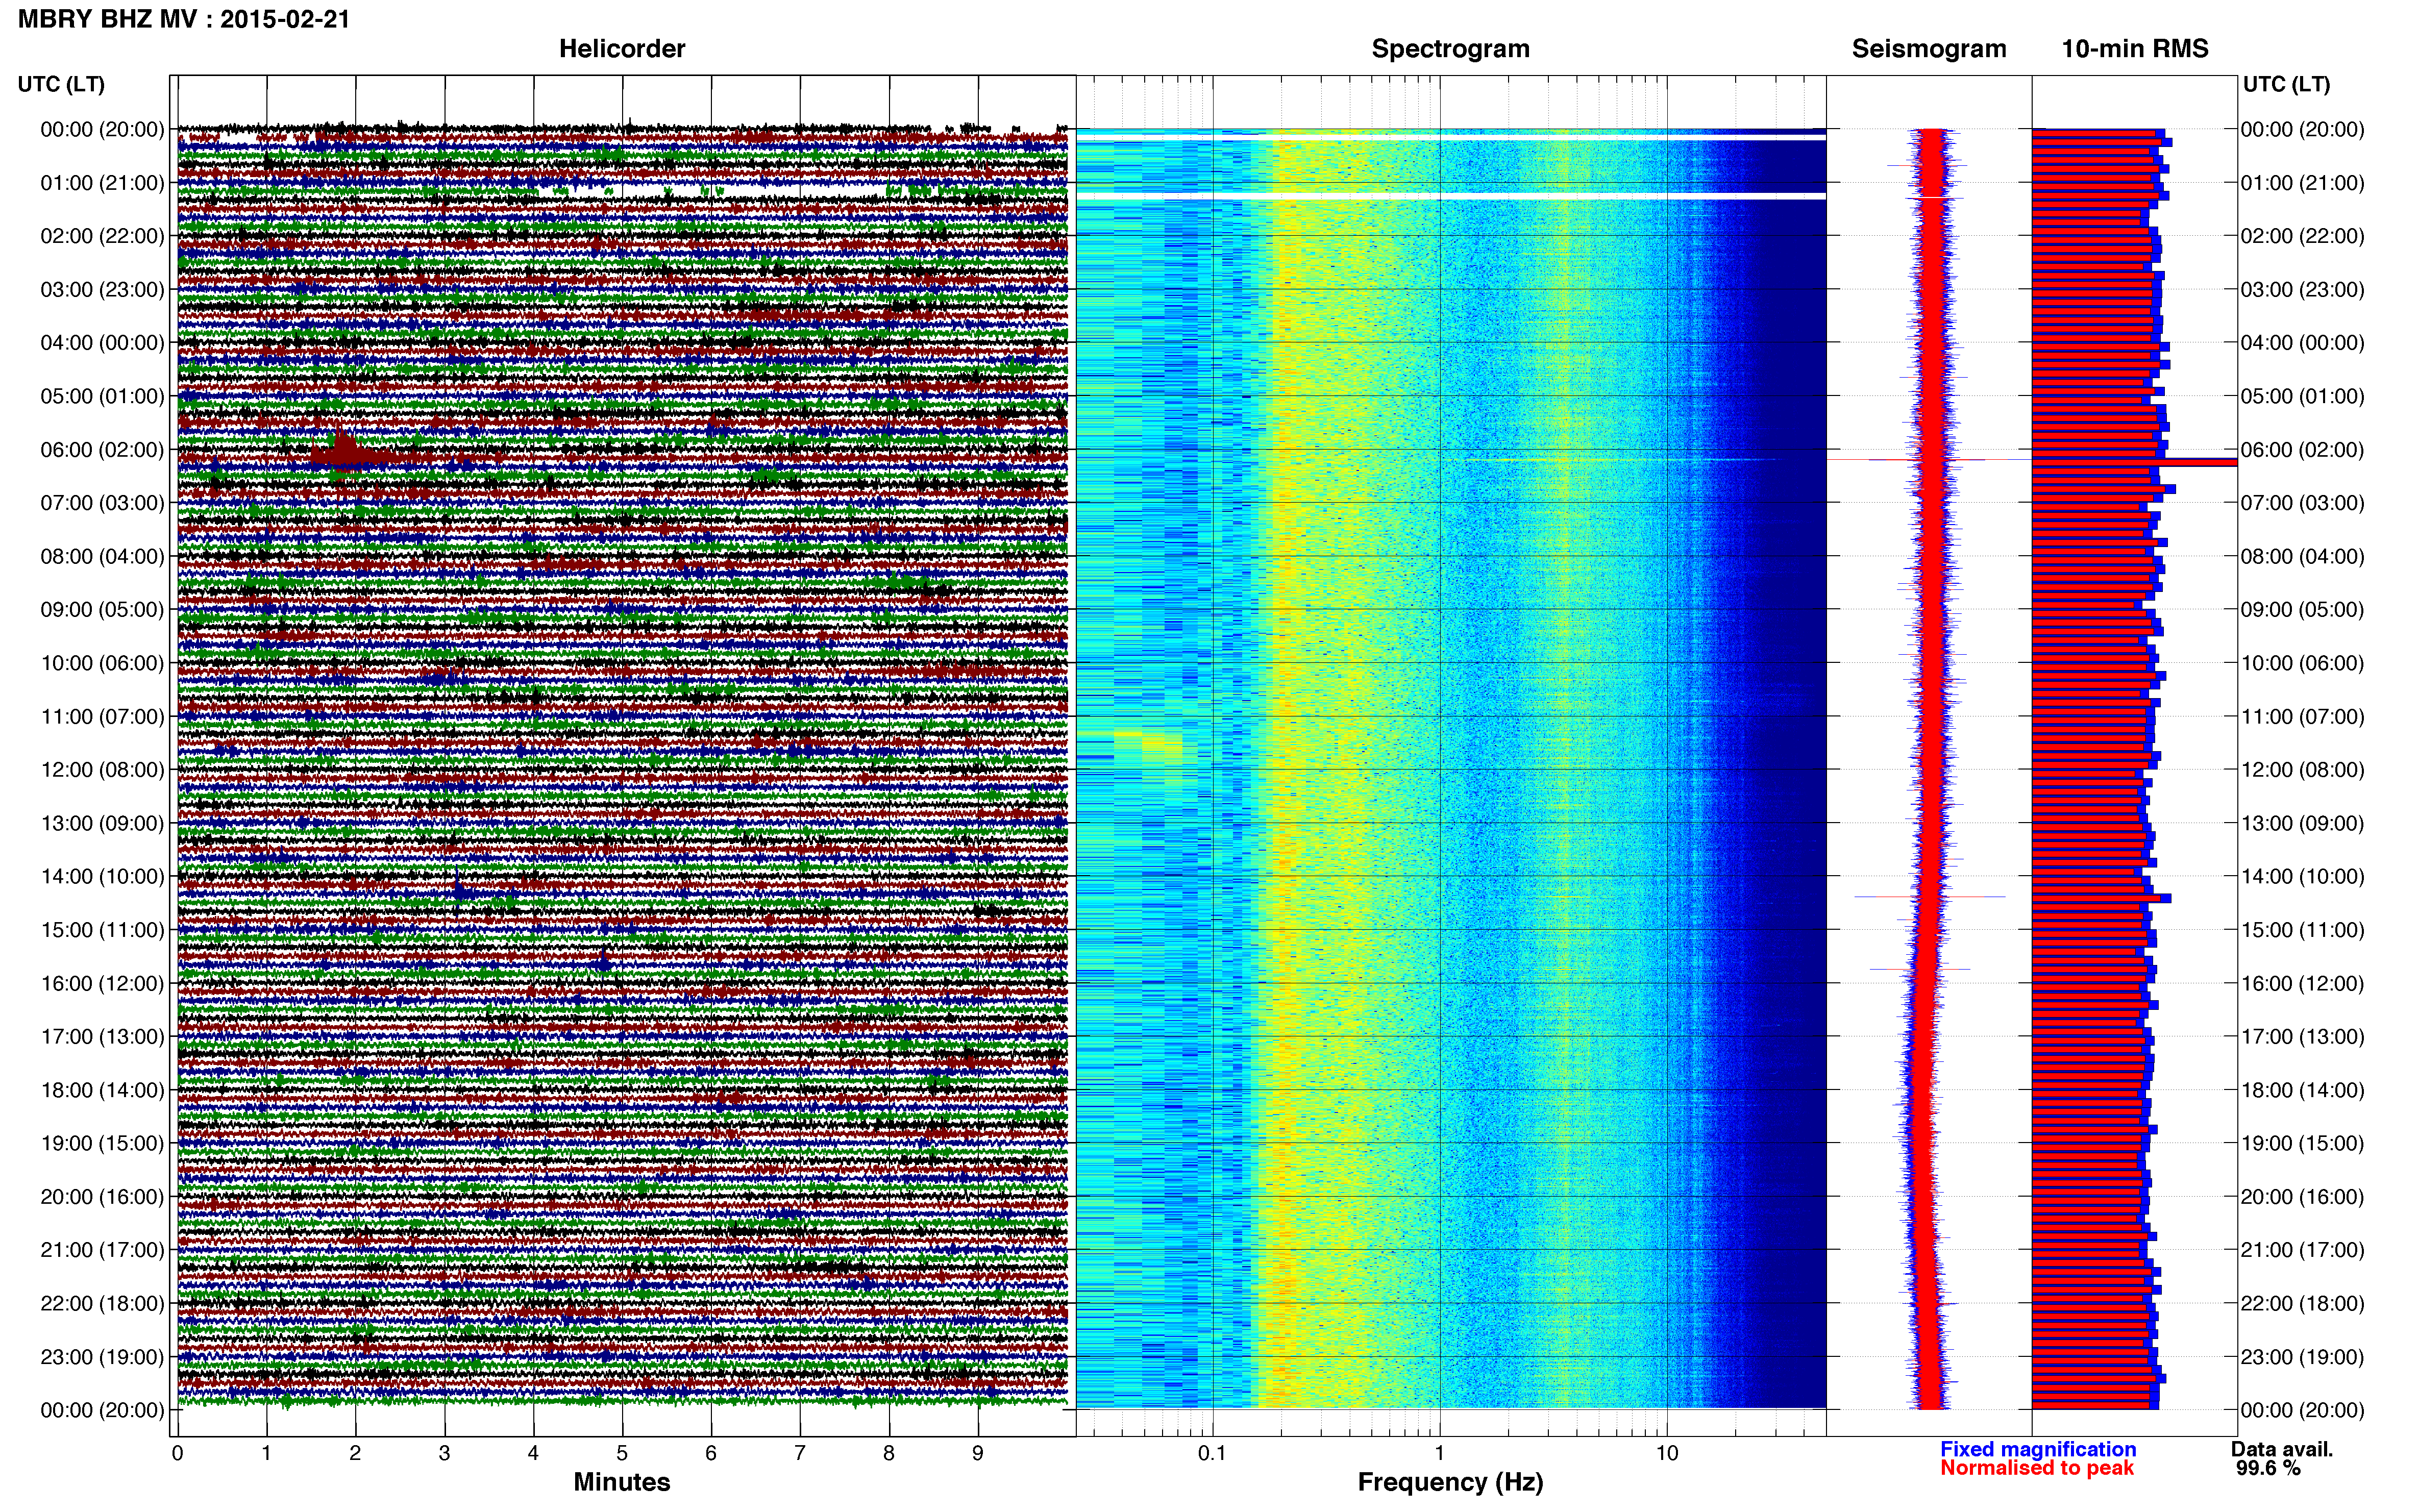Click the right 'UTC (LT)' axis label

(x=2286, y=84)
